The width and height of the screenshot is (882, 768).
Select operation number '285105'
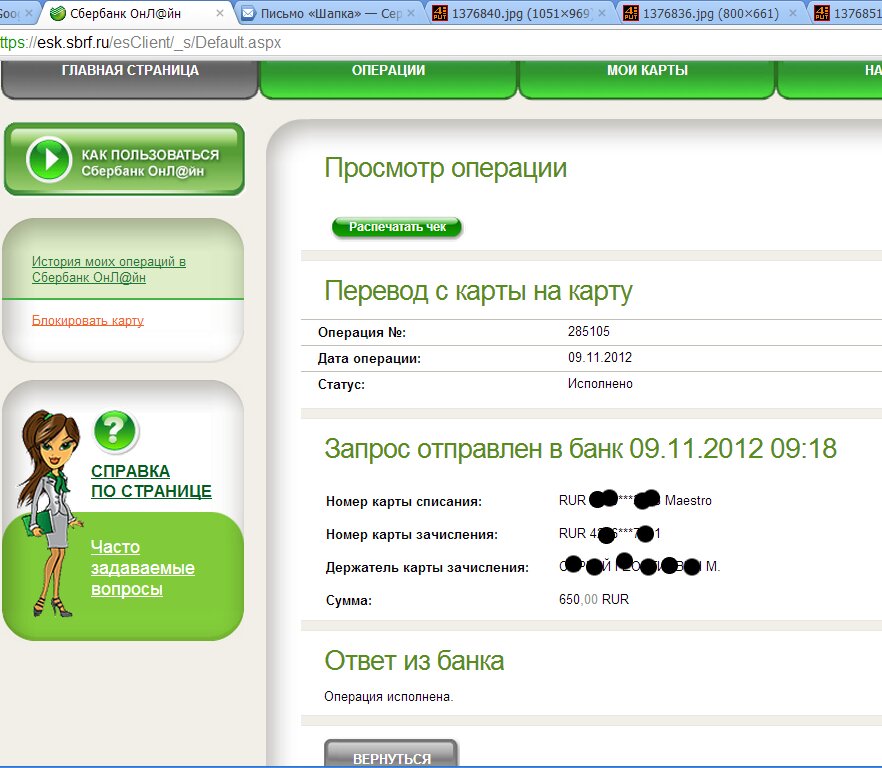(x=588, y=331)
